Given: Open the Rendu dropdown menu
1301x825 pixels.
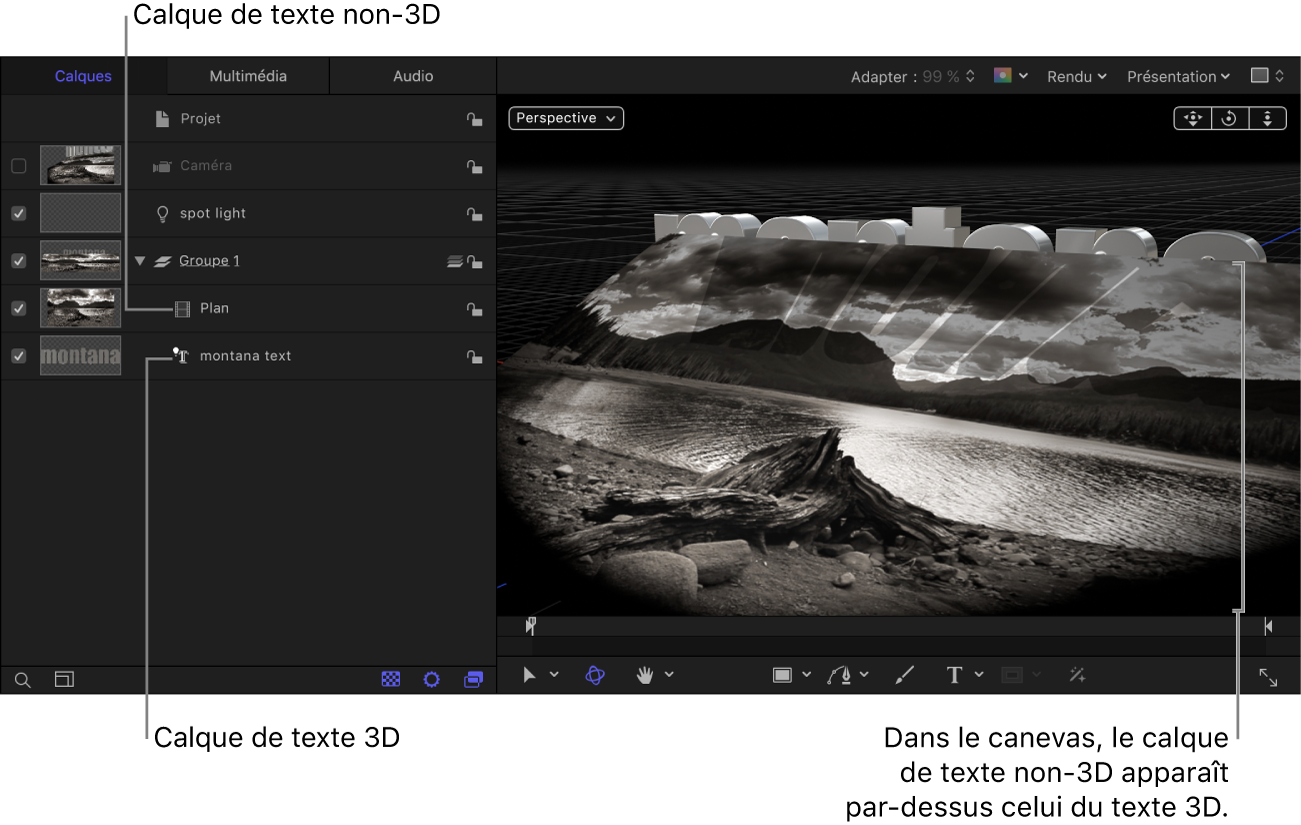Looking at the screenshot, I should click(1076, 77).
